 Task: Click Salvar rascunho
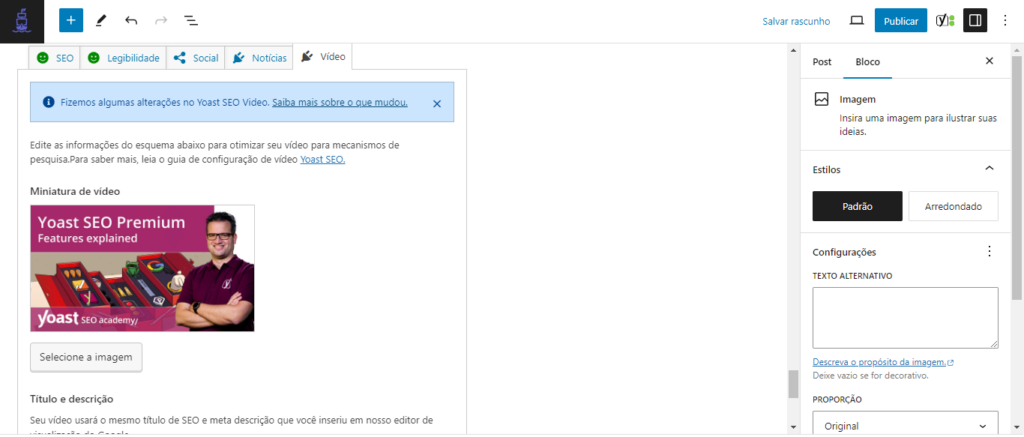(x=796, y=21)
